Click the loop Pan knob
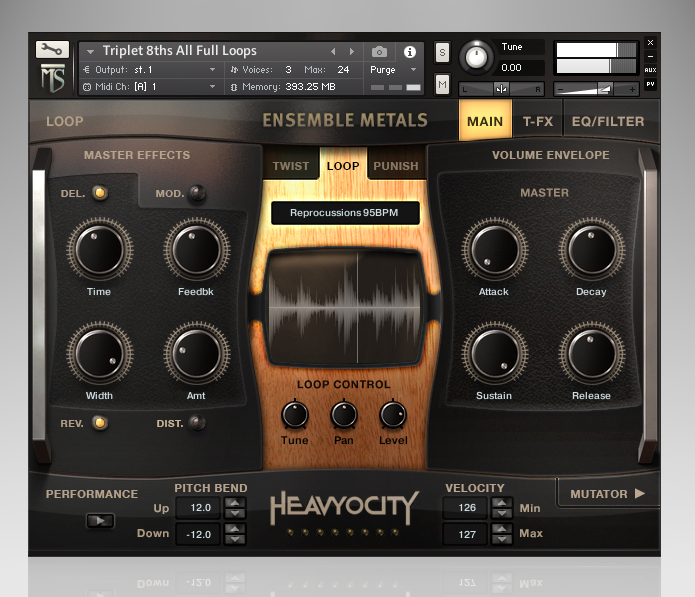 344,415
